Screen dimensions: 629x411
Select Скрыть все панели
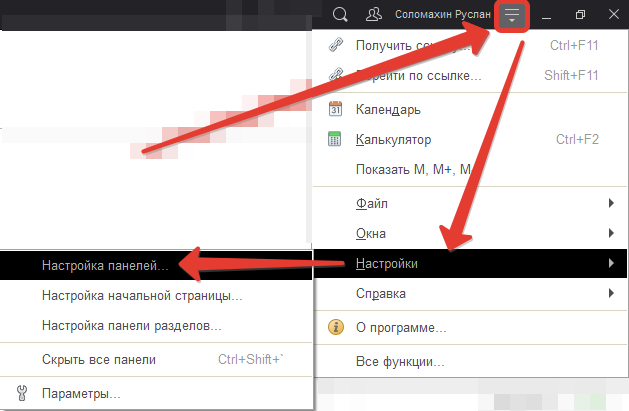156,360
